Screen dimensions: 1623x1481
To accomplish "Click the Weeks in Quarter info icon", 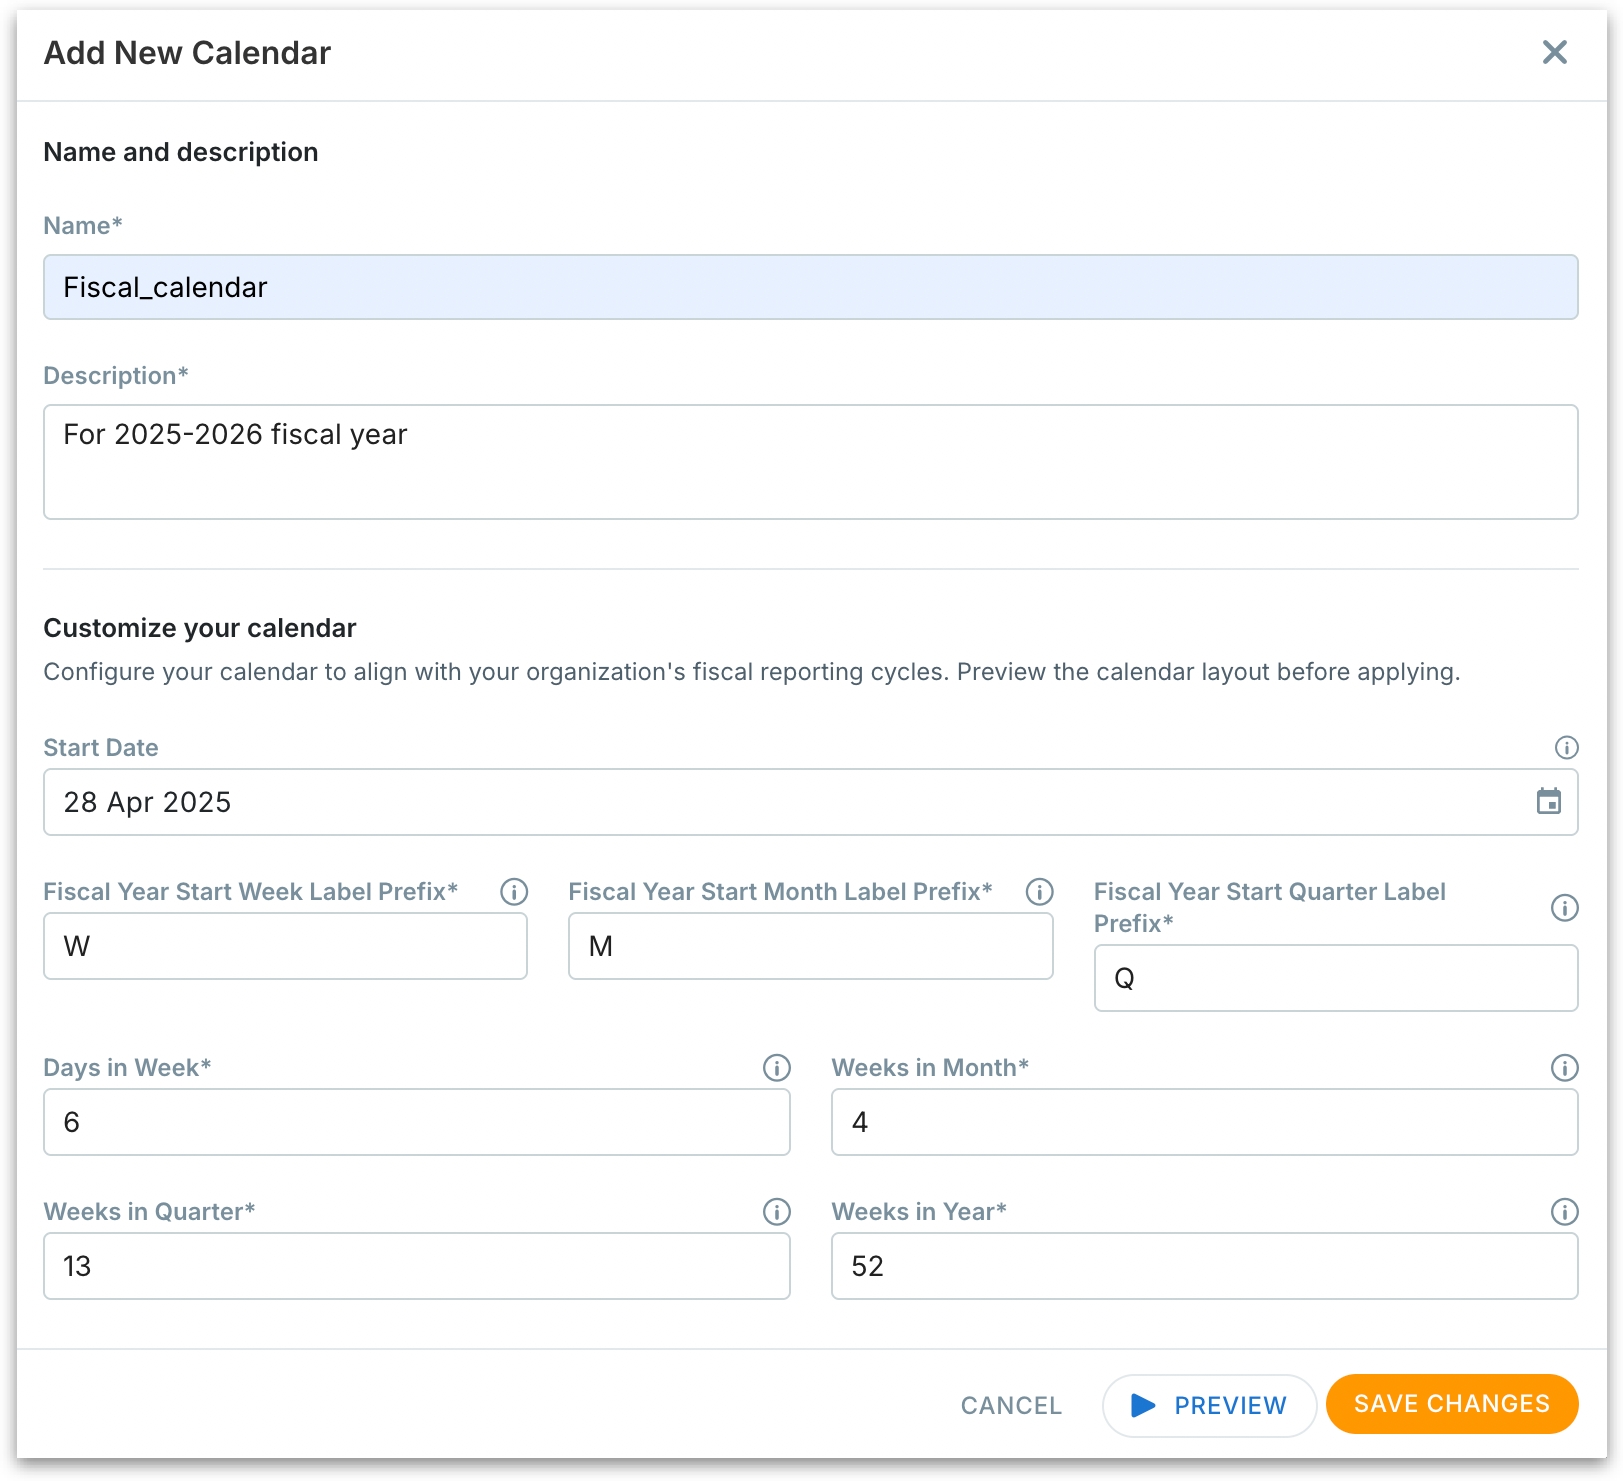I will [x=776, y=1212].
